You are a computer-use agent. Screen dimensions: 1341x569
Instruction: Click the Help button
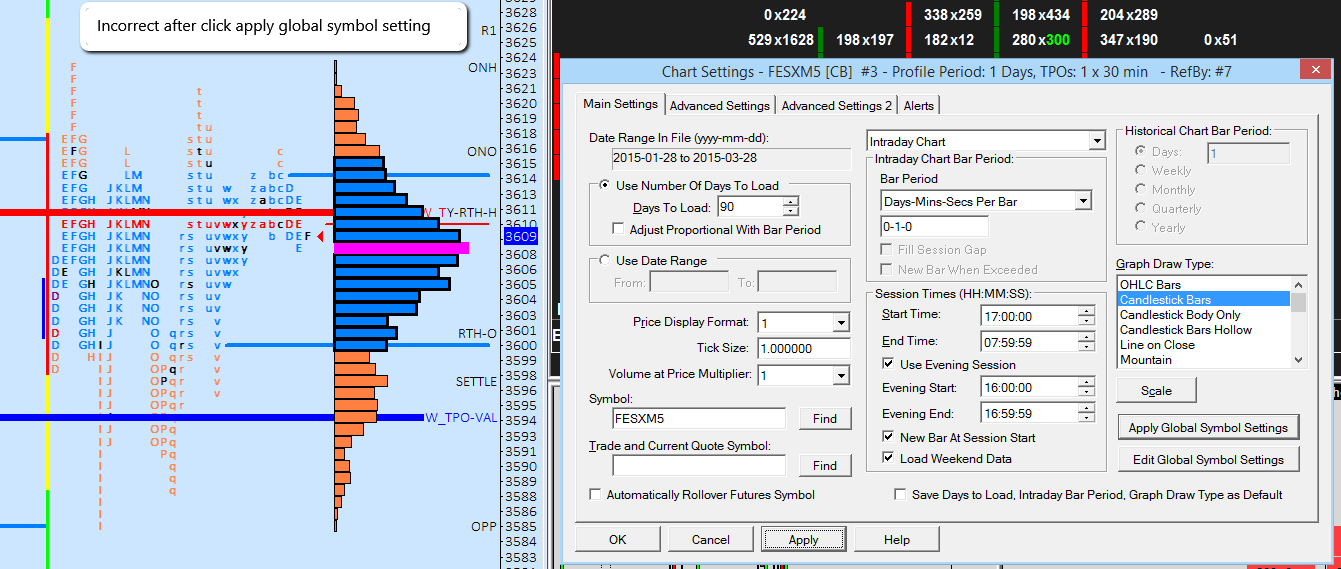[896, 539]
